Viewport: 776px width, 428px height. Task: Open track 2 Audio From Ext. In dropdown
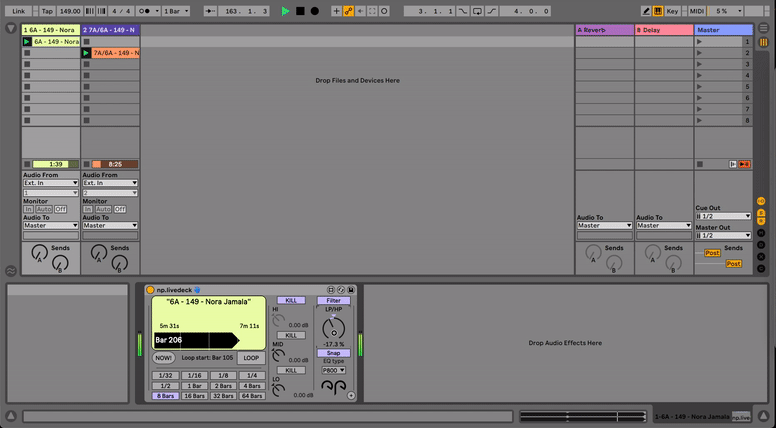110,183
